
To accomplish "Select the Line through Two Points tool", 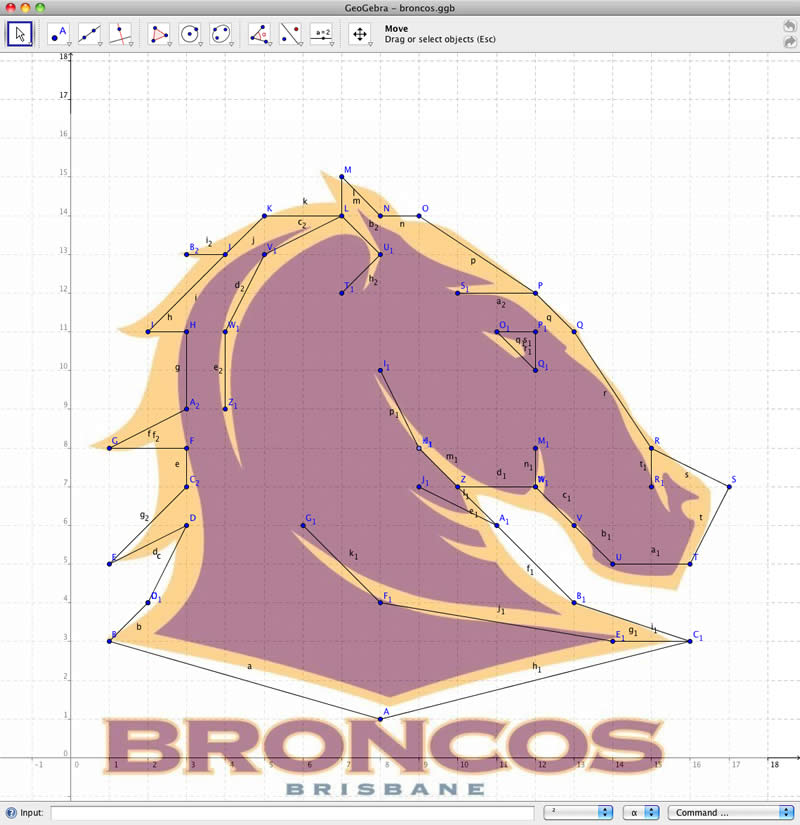I will tap(89, 34).
